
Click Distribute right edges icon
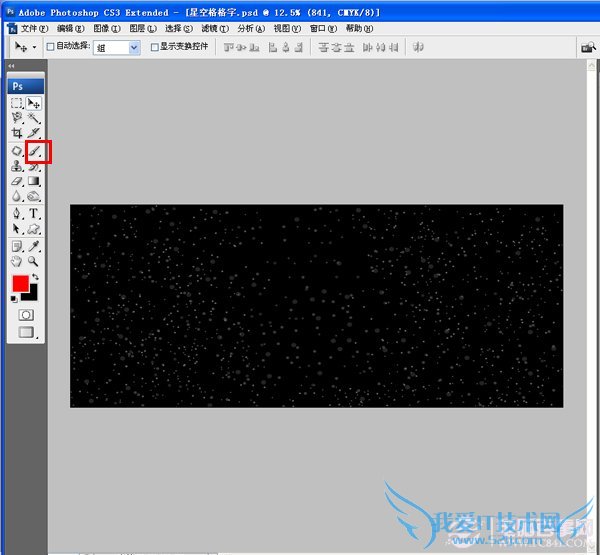pyautogui.click(x=393, y=47)
